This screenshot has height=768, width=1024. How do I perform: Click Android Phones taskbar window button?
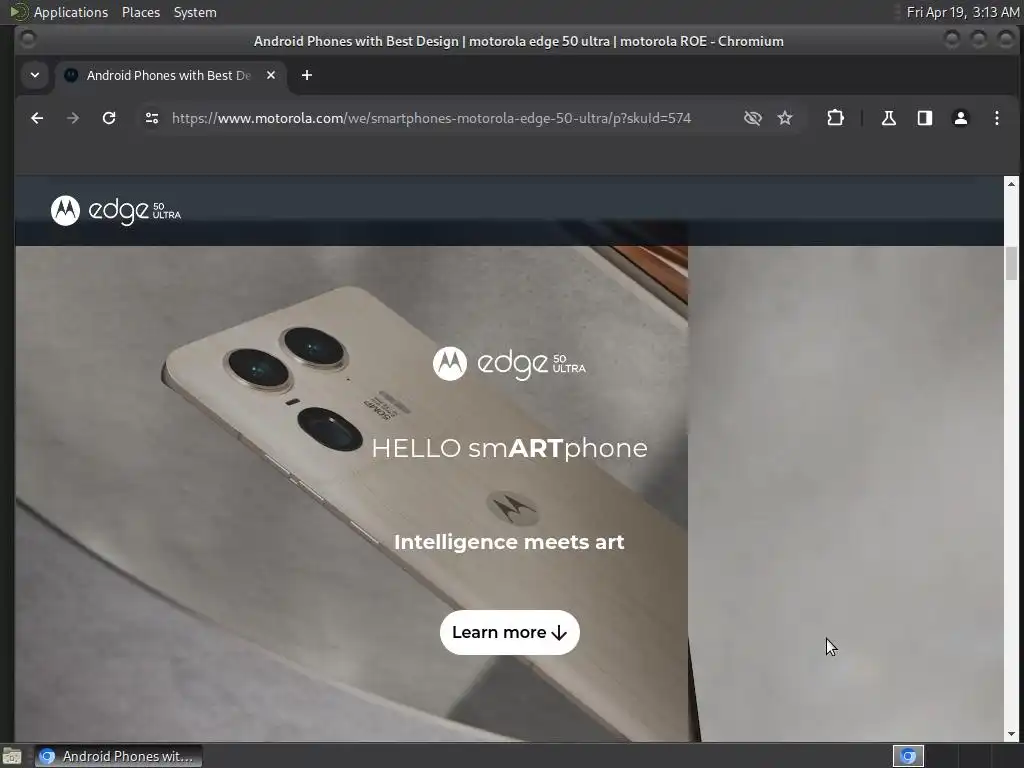coord(118,756)
